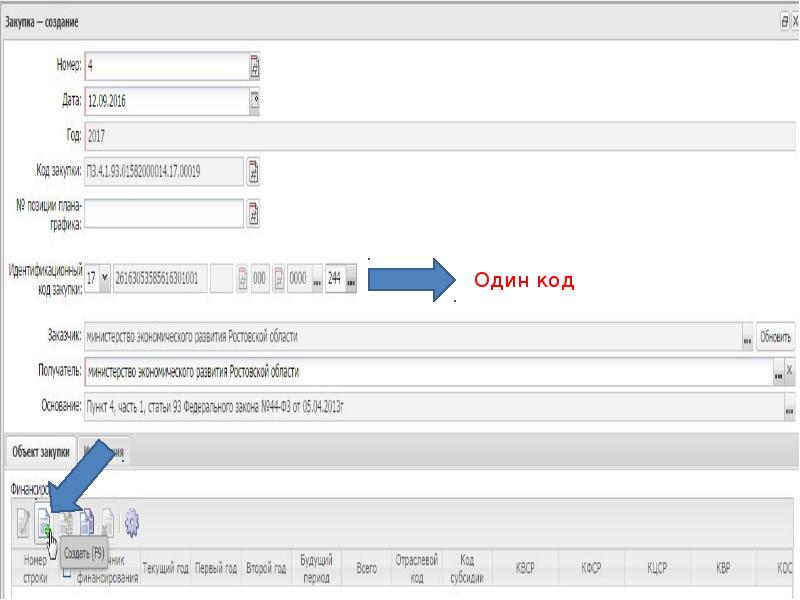Click the Создать (F9) create row icon

(x=44, y=523)
